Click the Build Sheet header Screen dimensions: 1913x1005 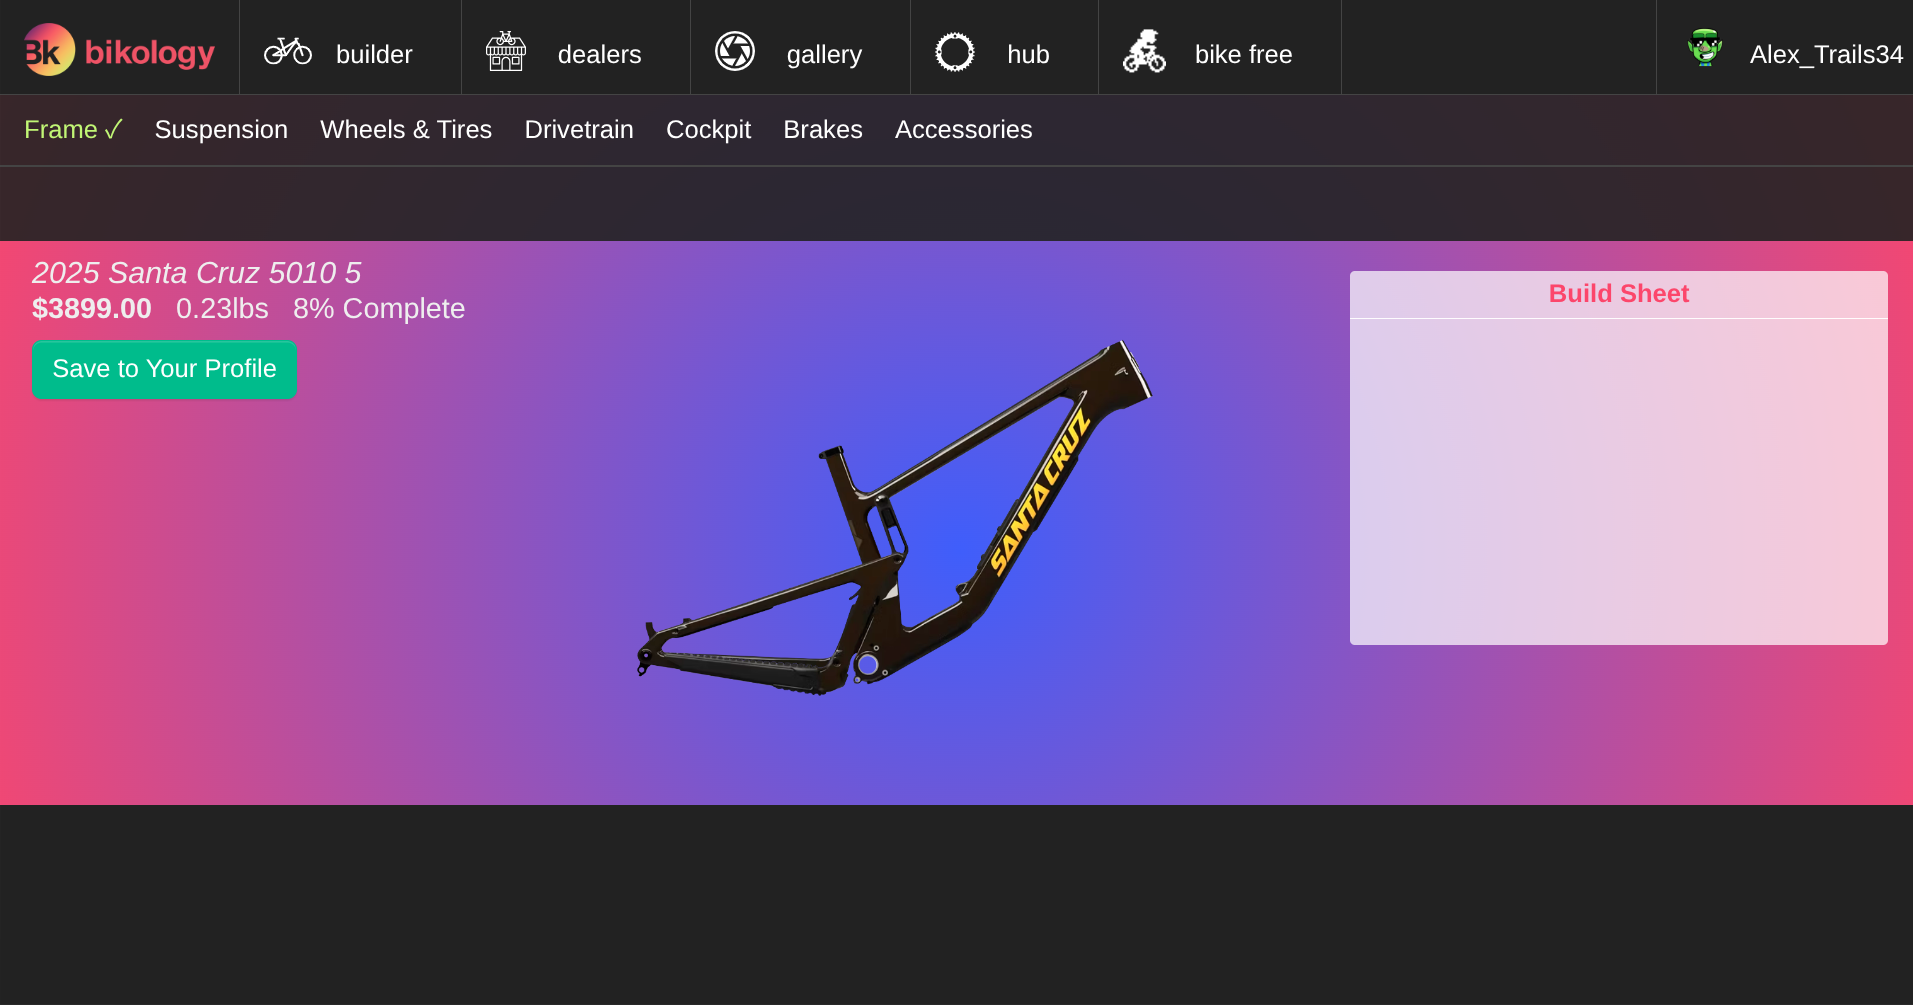pyautogui.click(x=1618, y=294)
